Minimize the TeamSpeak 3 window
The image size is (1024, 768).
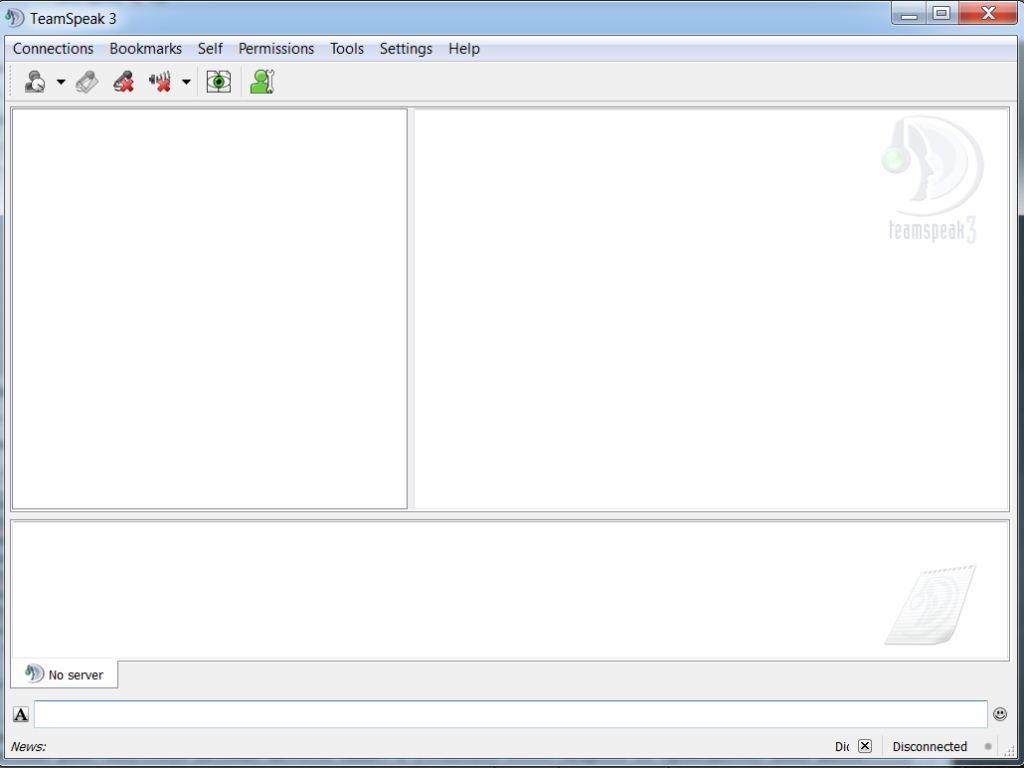click(x=909, y=14)
